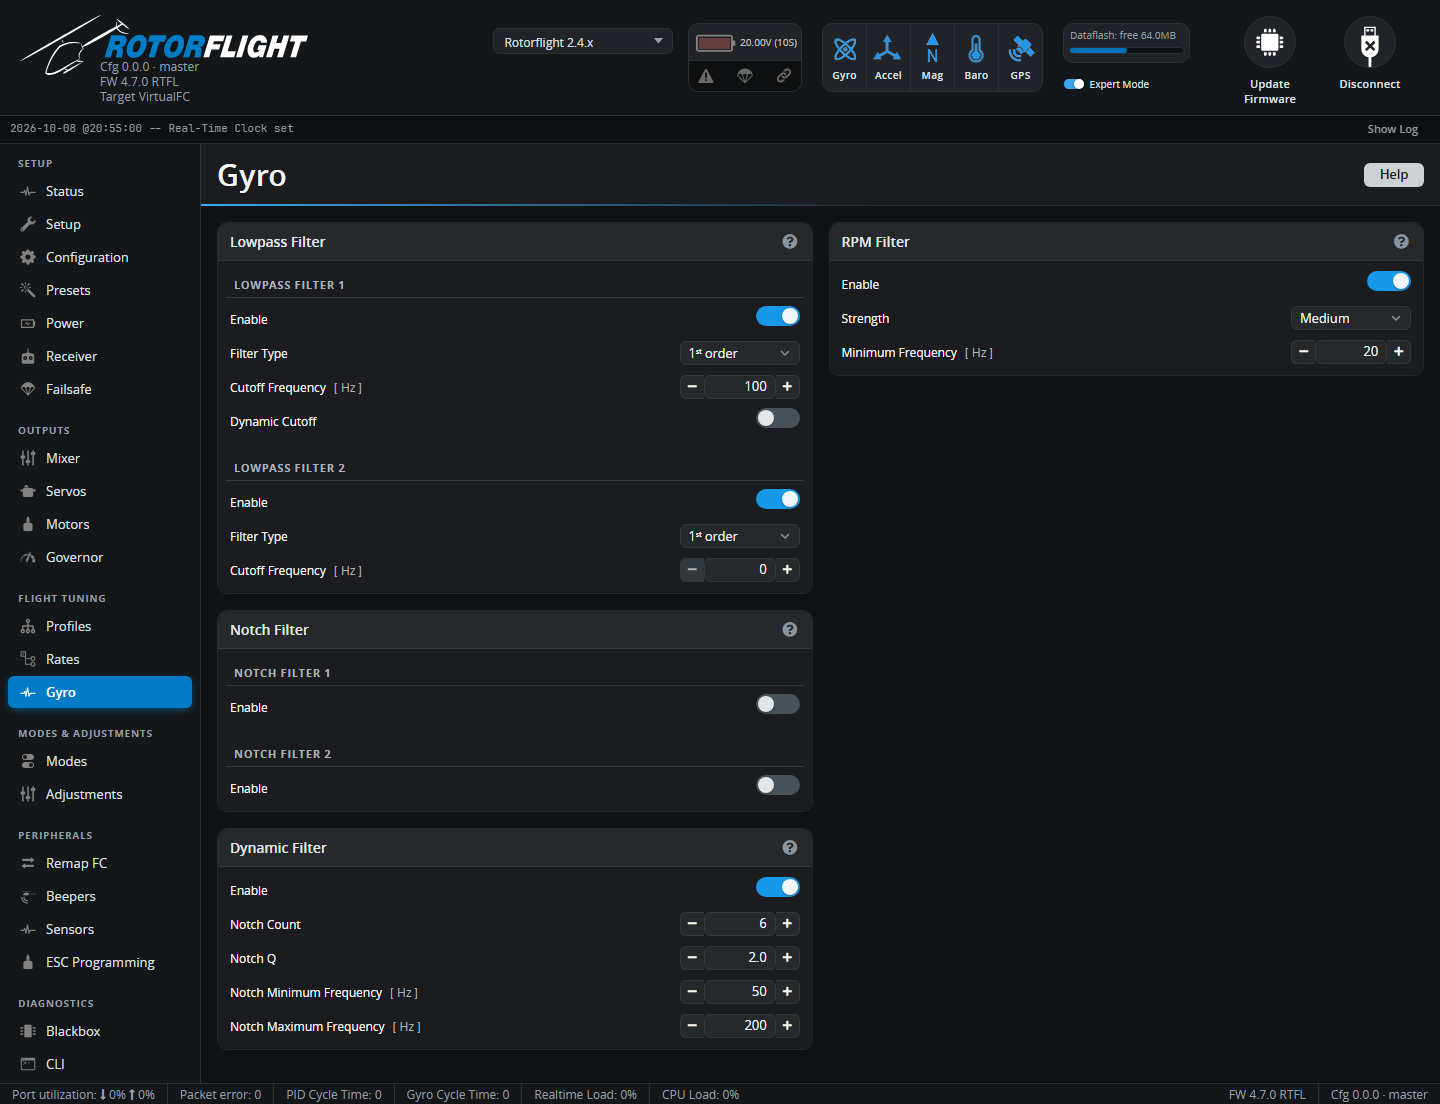Open Profiles tab in sidebar

click(100, 626)
